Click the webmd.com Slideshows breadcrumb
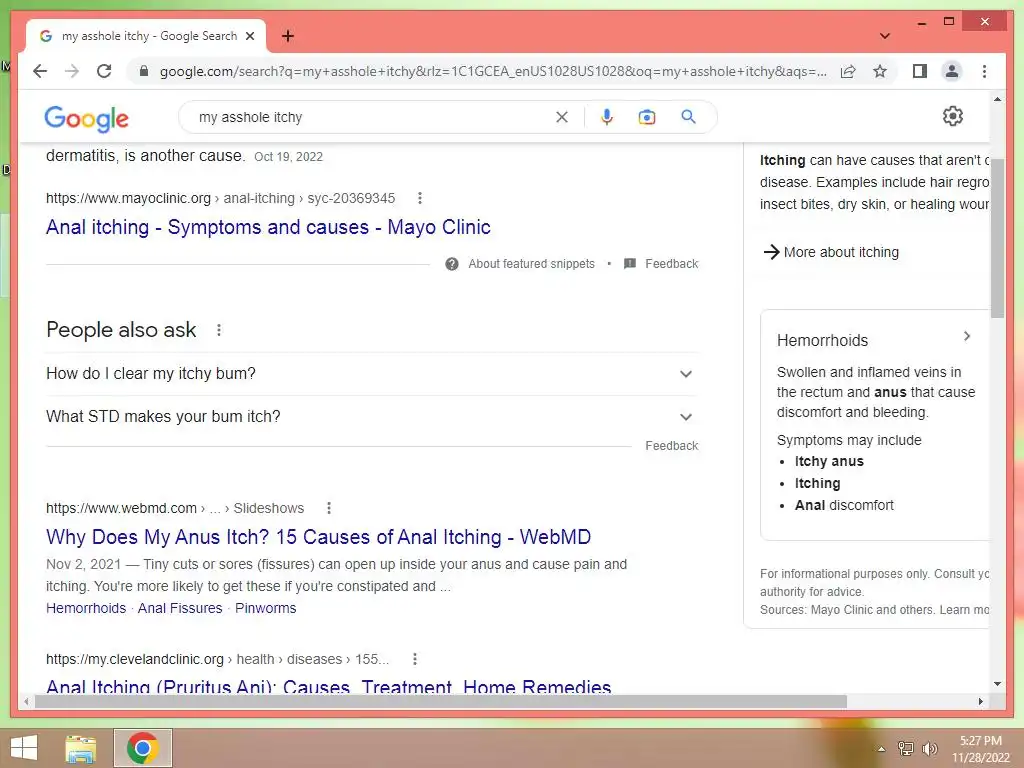This screenshot has height=768, width=1024. [174, 508]
